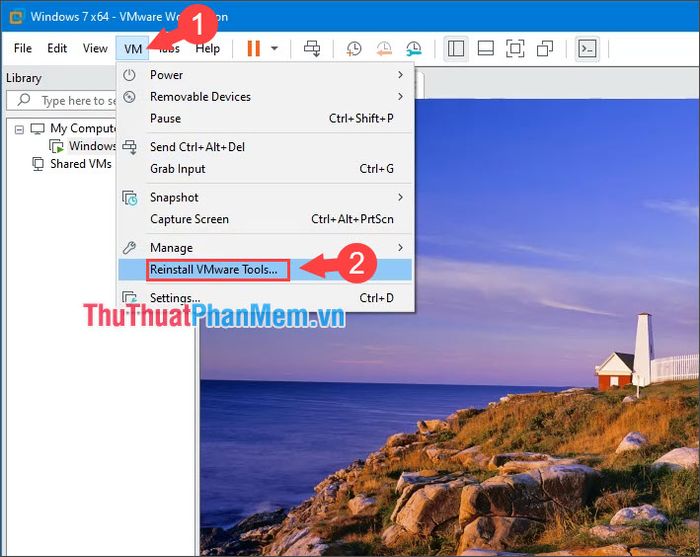This screenshot has height=557, width=700.
Task: Select Grab Input menu entry
Action: [x=265, y=169]
